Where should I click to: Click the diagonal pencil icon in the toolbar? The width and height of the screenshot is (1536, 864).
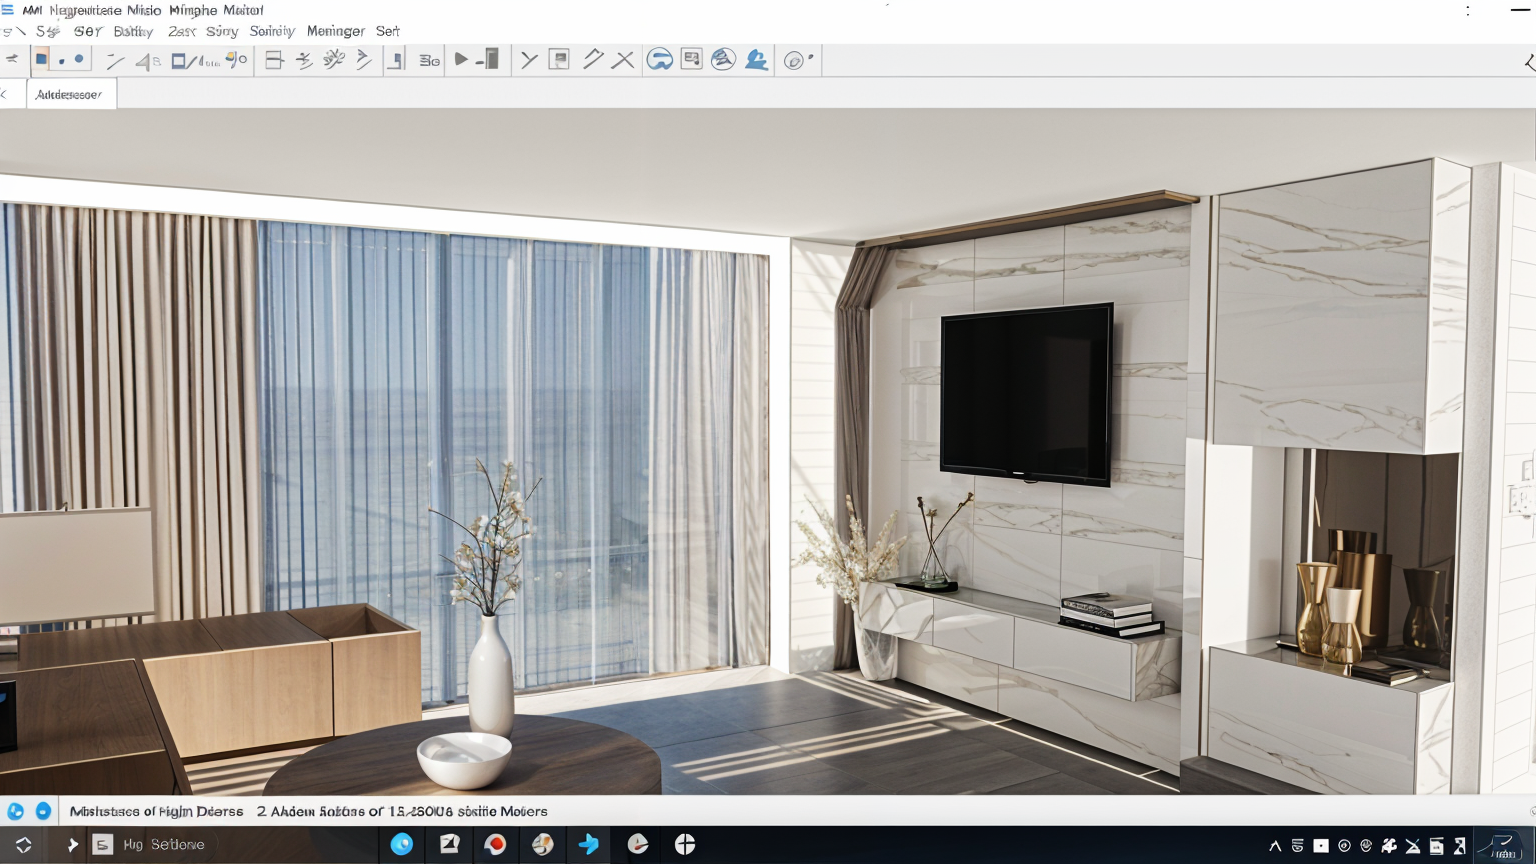click(x=593, y=60)
